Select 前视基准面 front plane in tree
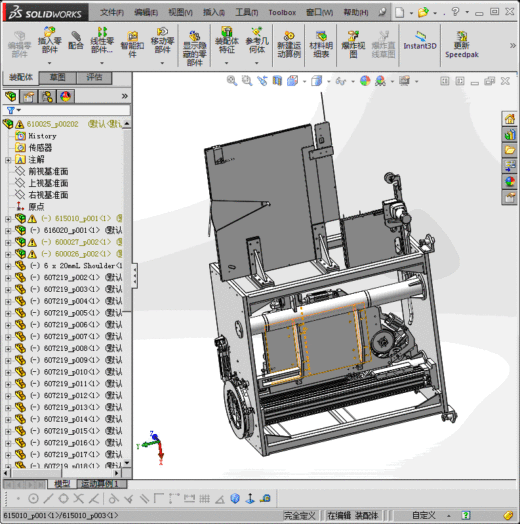Viewport: 520px width, 524px height. click(48, 171)
